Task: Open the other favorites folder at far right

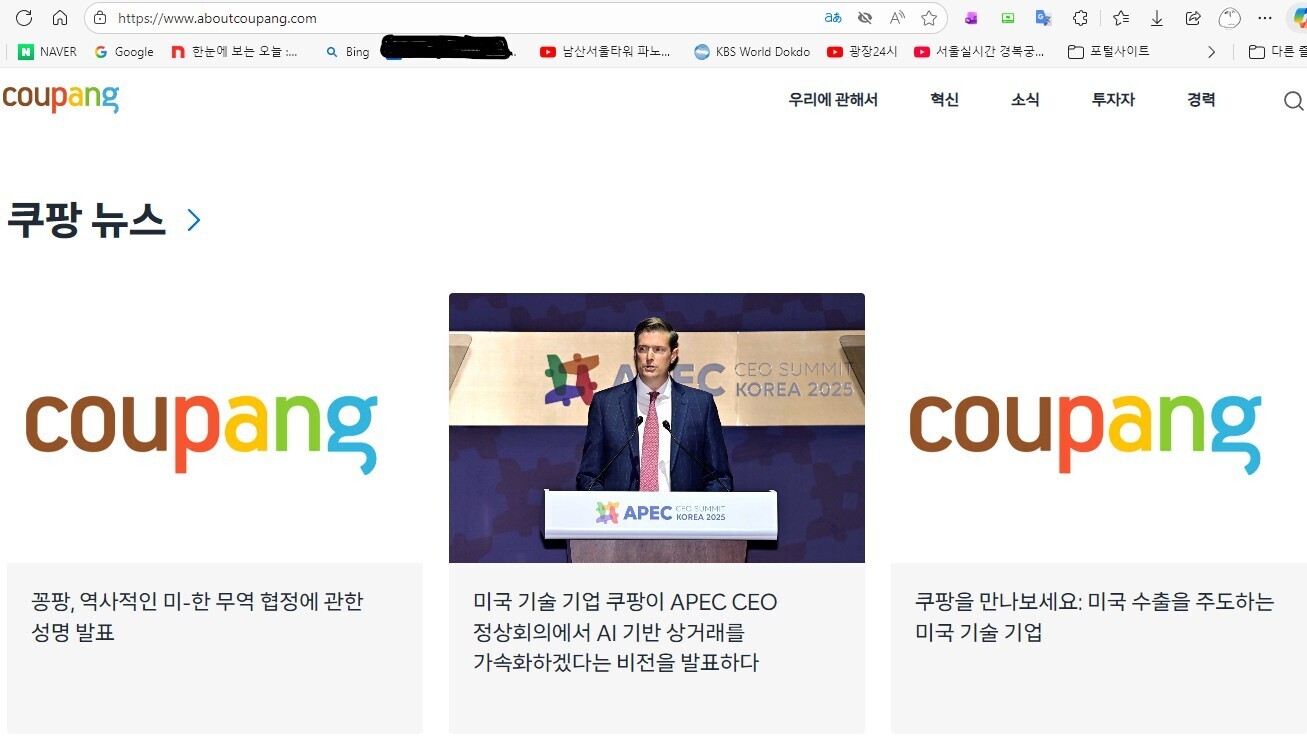Action: (1277, 52)
